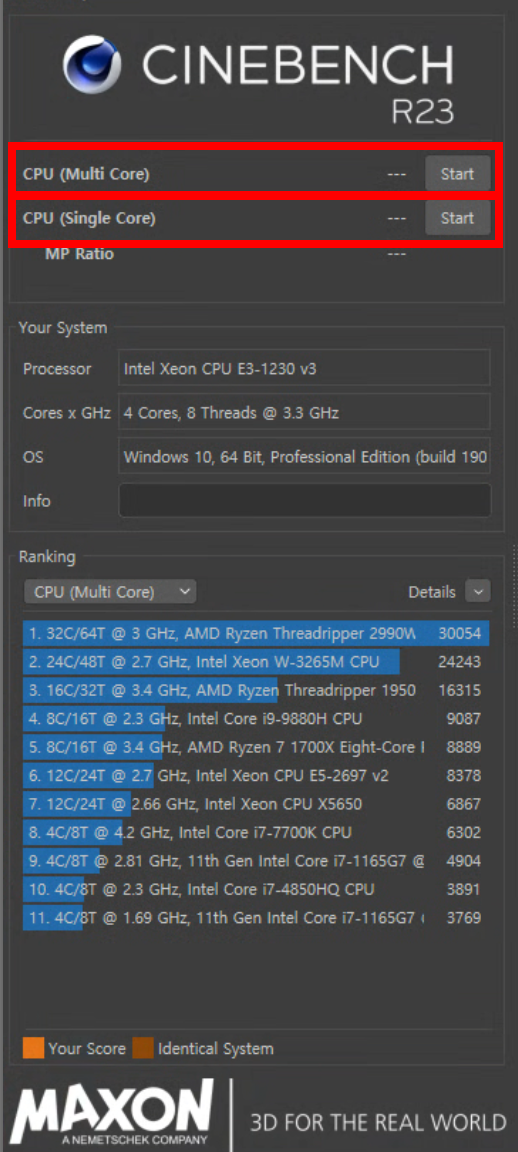518x1152 pixels.
Task: Click the Processor field Intel Xeon E3-1230 v3
Action: (x=304, y=367)
